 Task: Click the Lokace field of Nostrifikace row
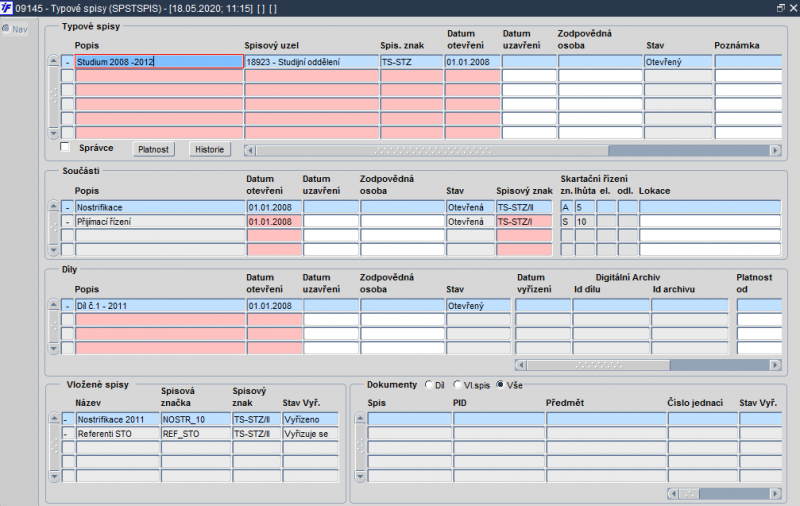pyautogui.click(x=710, y=207)
